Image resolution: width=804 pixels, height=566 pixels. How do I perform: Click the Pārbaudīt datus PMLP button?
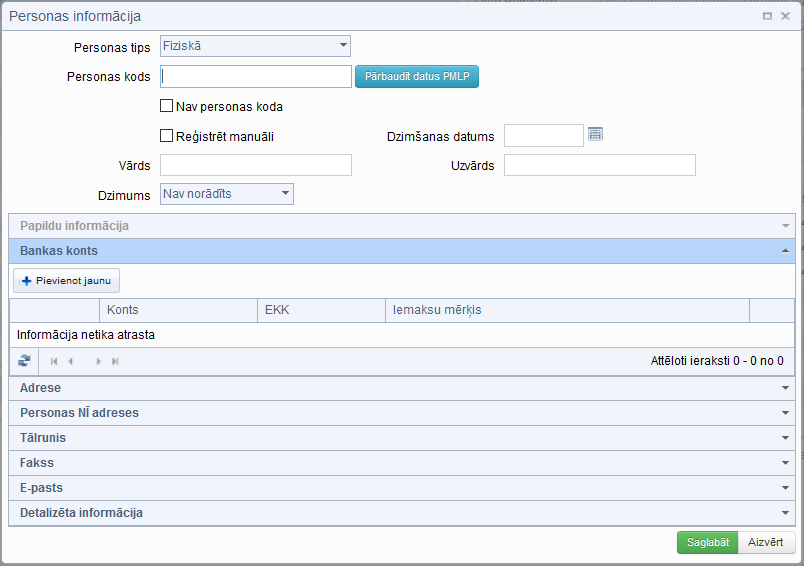417,77
